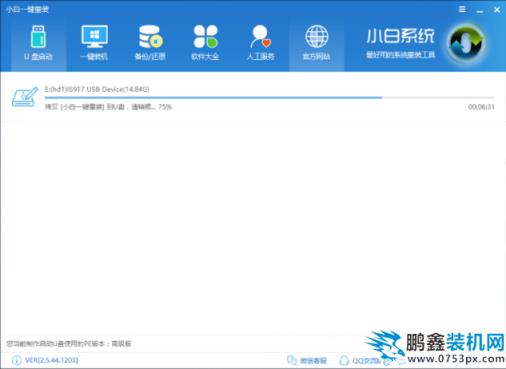Click the WeChat chat bubble icon
506x369 pixels.
[292, 360]
